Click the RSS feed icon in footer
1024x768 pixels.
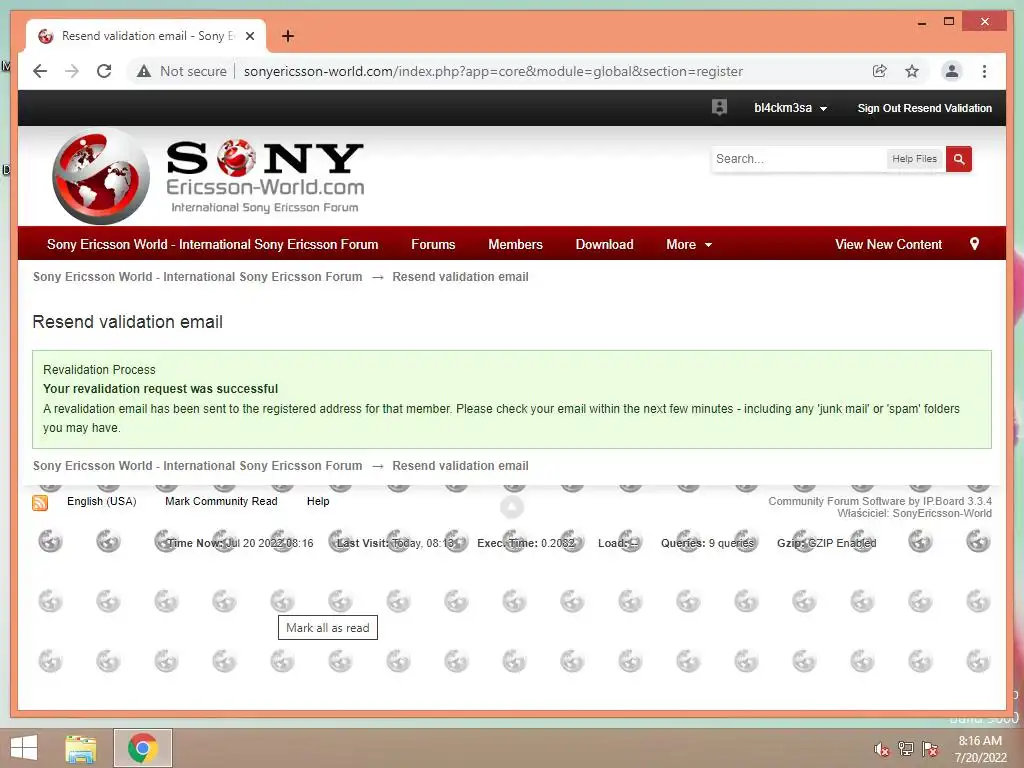pyautogui.click(x=40, y=502)
